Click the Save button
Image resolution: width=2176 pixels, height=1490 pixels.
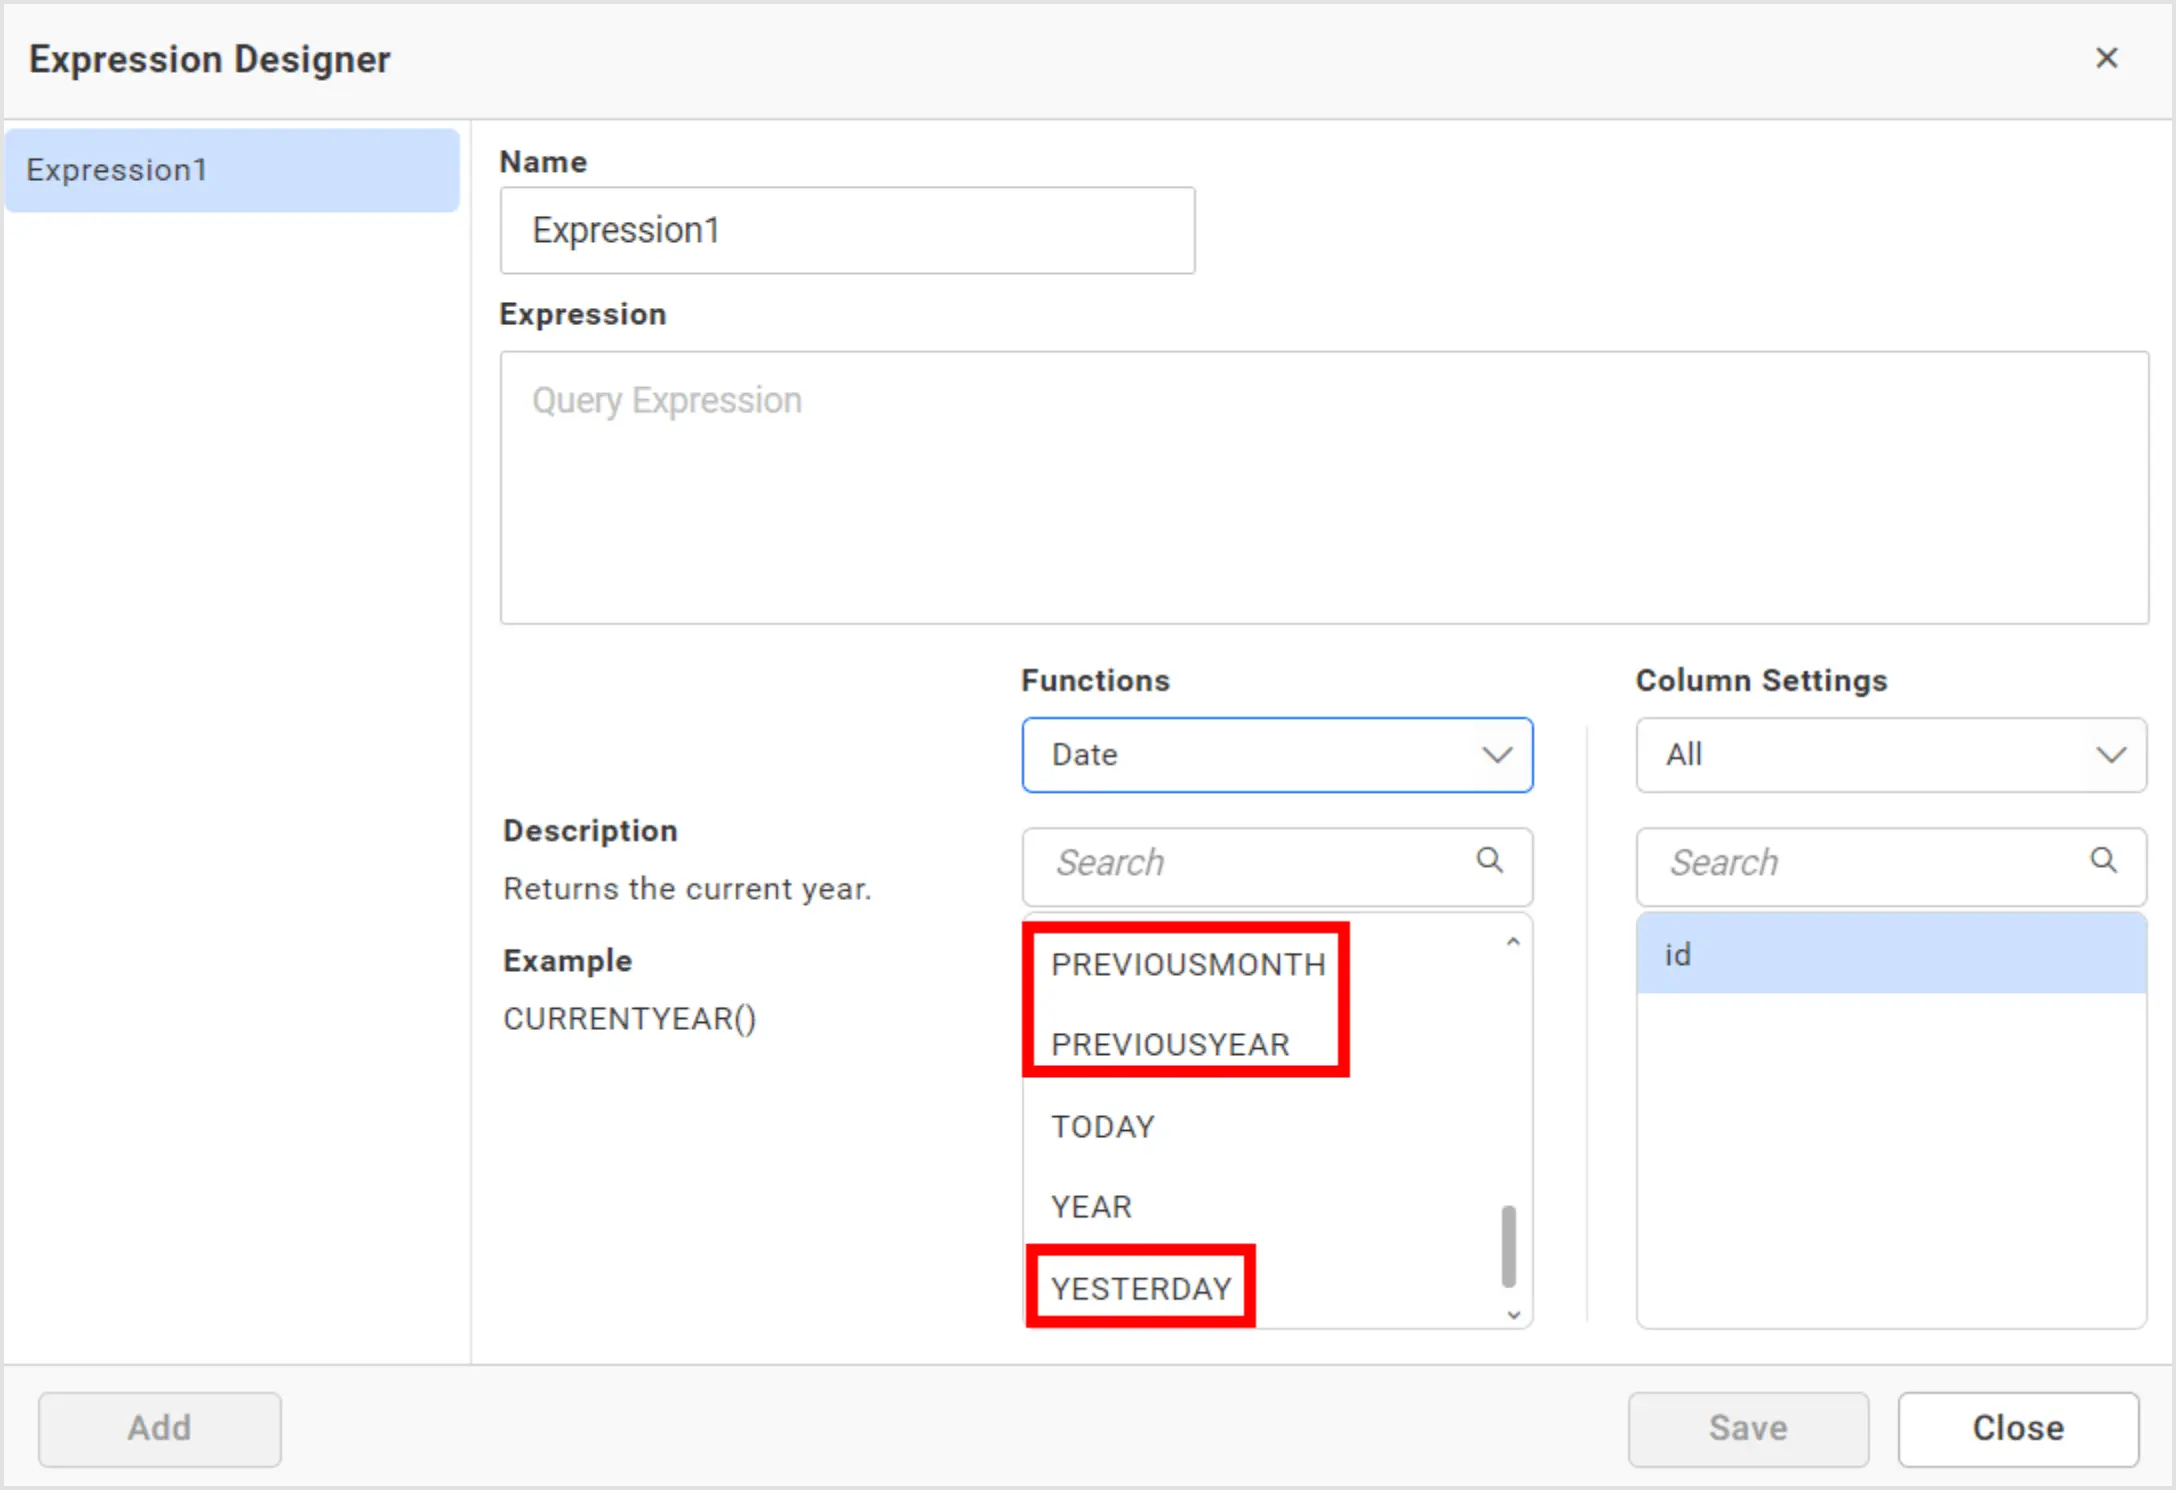[1747, 1428]
